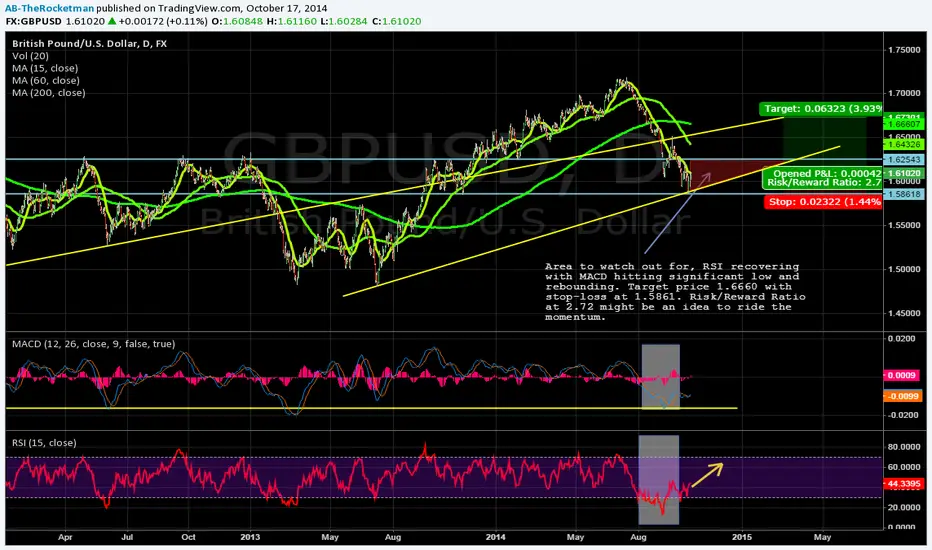Click the 1.61020 current price tag on axis
Viewport: 932px width, 550px height.
click(x=904, y=174)
